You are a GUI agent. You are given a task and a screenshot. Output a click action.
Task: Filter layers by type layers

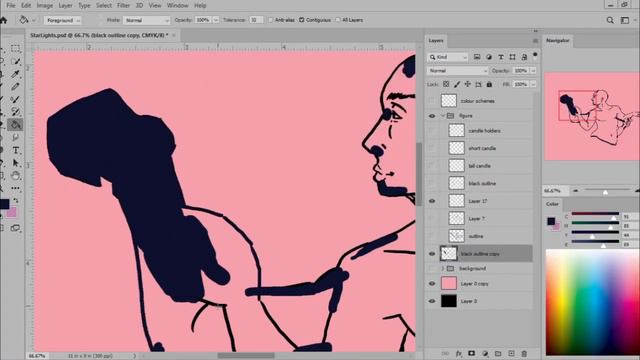pos(500,57)
